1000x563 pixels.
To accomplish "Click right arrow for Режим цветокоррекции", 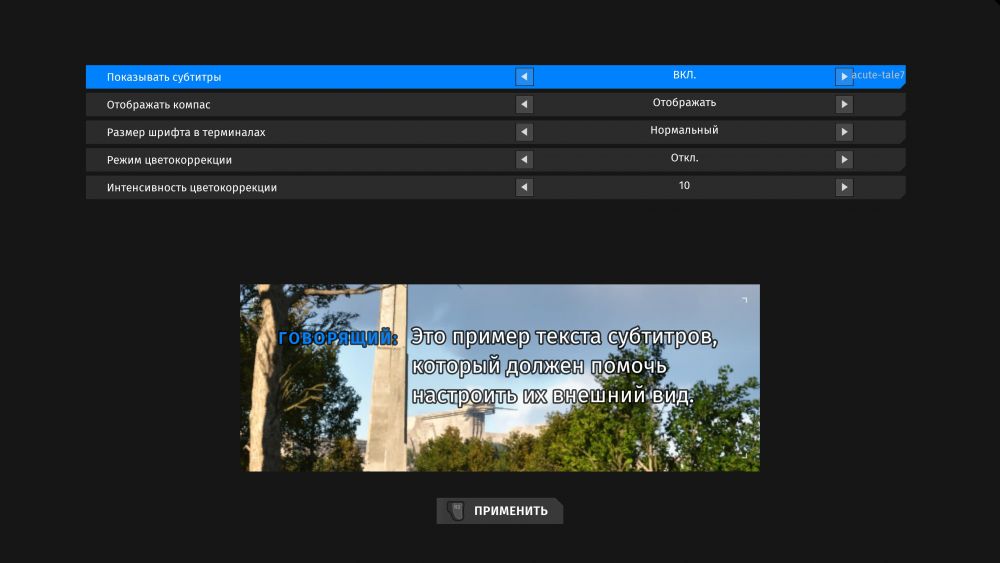I will click(844, 159).
